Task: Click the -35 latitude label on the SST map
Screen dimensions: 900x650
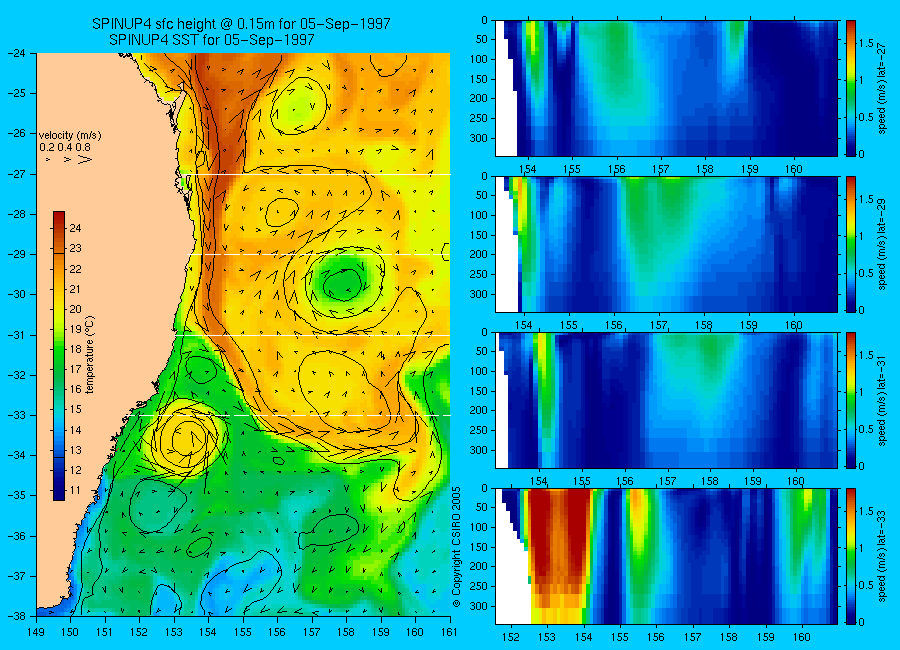Action: tap(17, 495)
